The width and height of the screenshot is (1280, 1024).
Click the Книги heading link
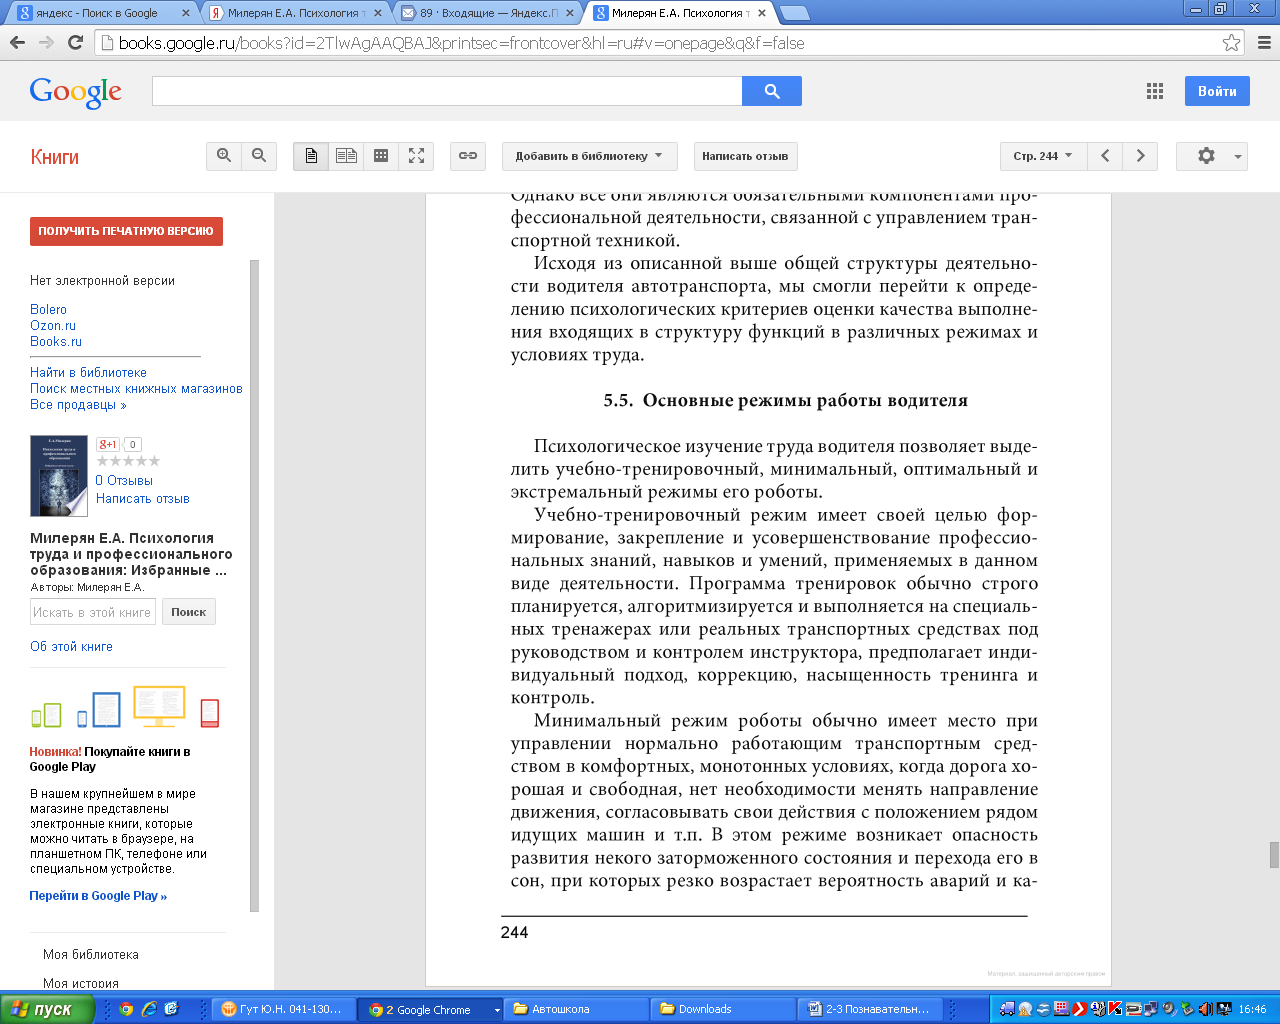[x=54, y=157]
